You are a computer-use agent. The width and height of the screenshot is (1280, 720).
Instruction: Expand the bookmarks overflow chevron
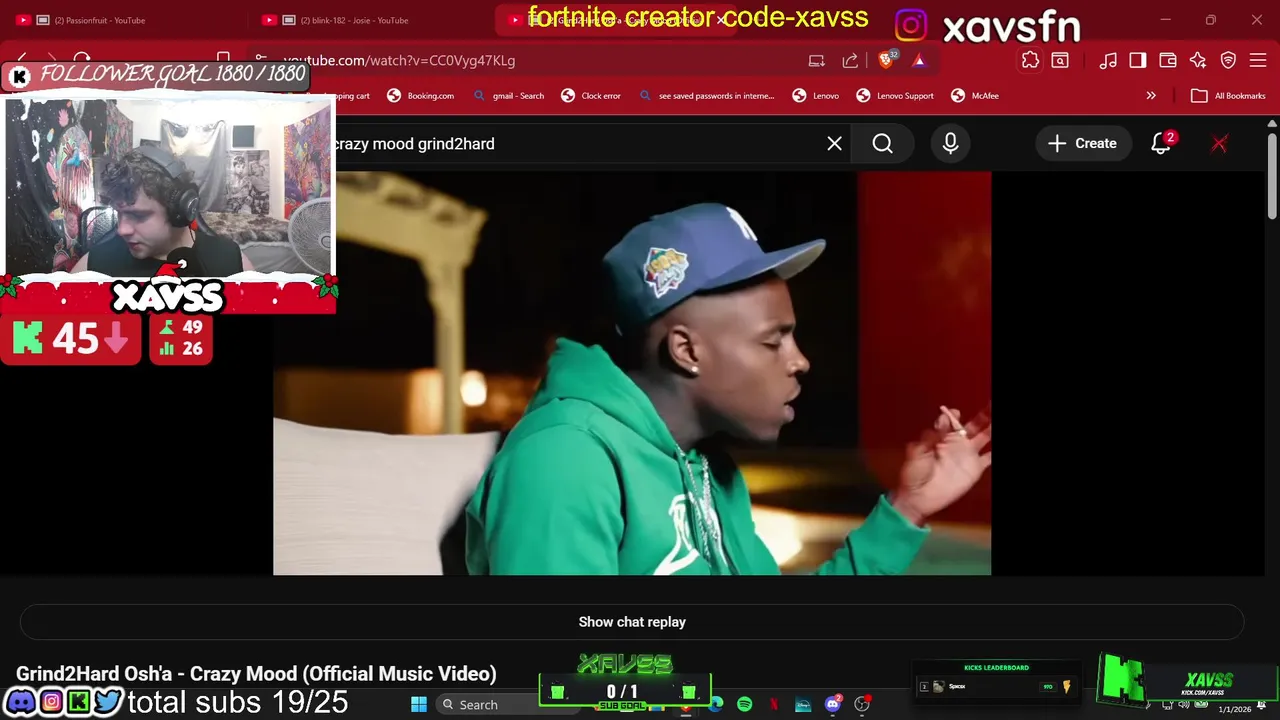[1151, 96]
